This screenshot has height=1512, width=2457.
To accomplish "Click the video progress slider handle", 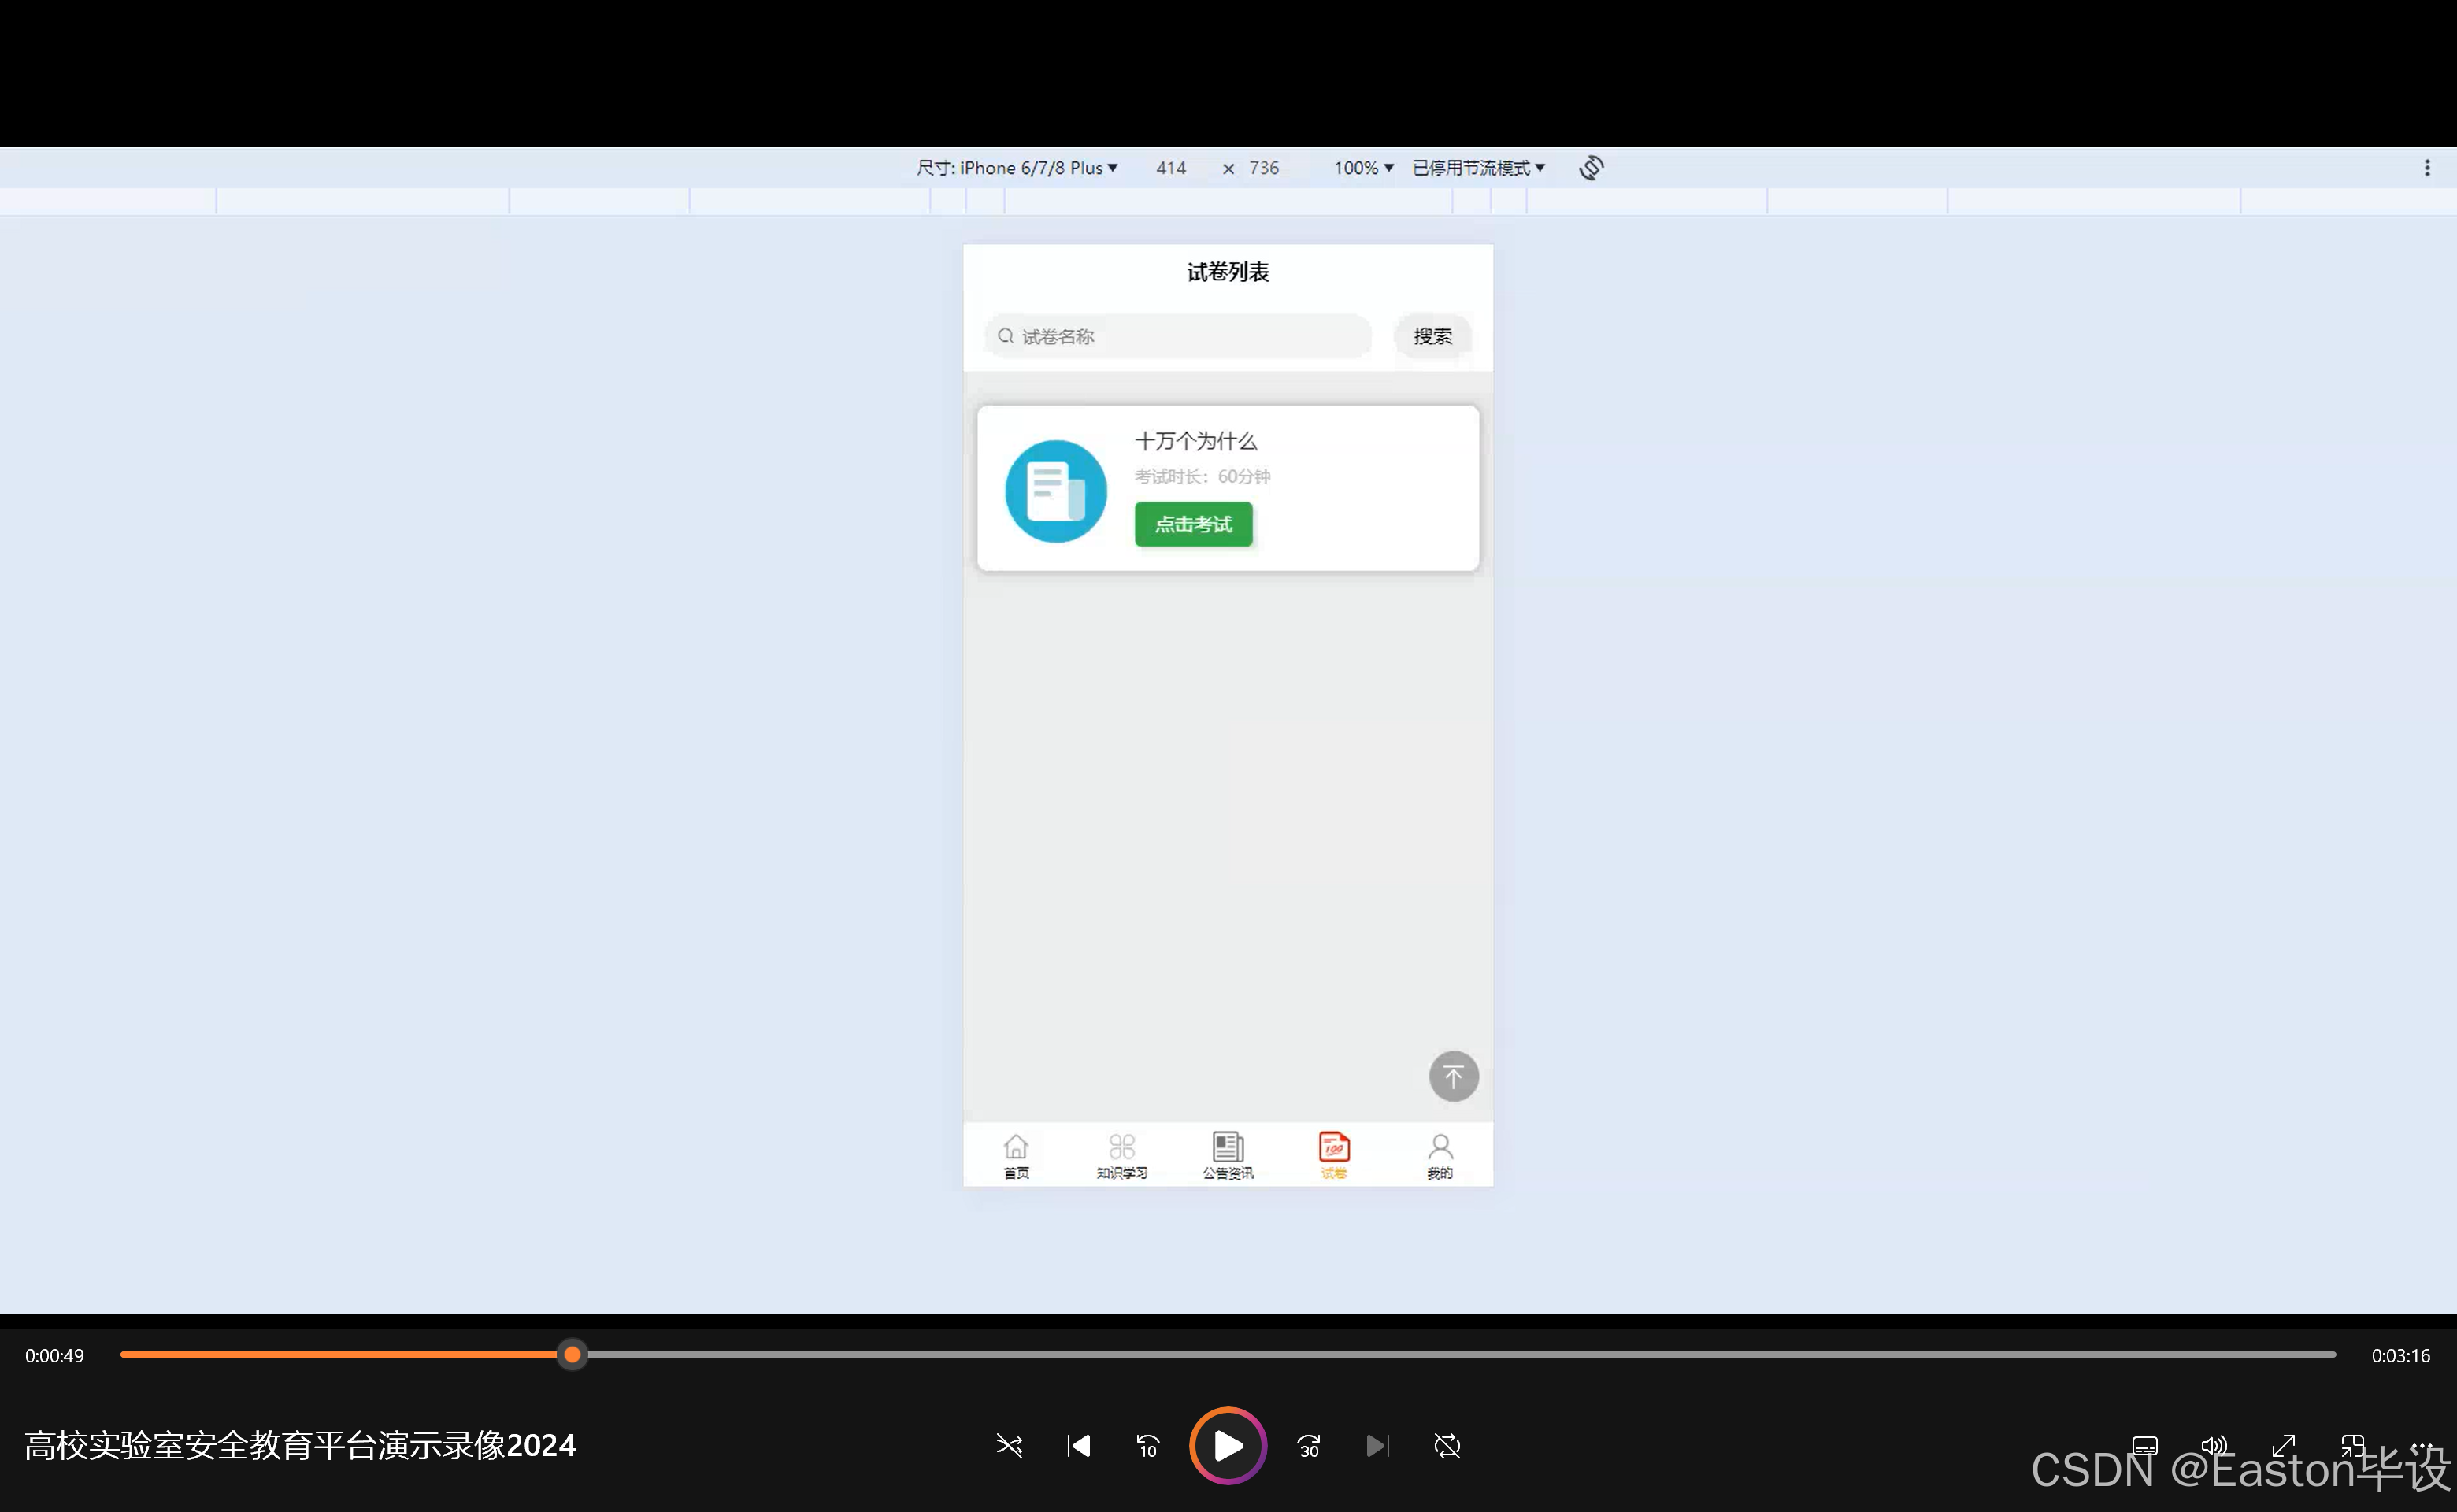I will point(572,1354).
